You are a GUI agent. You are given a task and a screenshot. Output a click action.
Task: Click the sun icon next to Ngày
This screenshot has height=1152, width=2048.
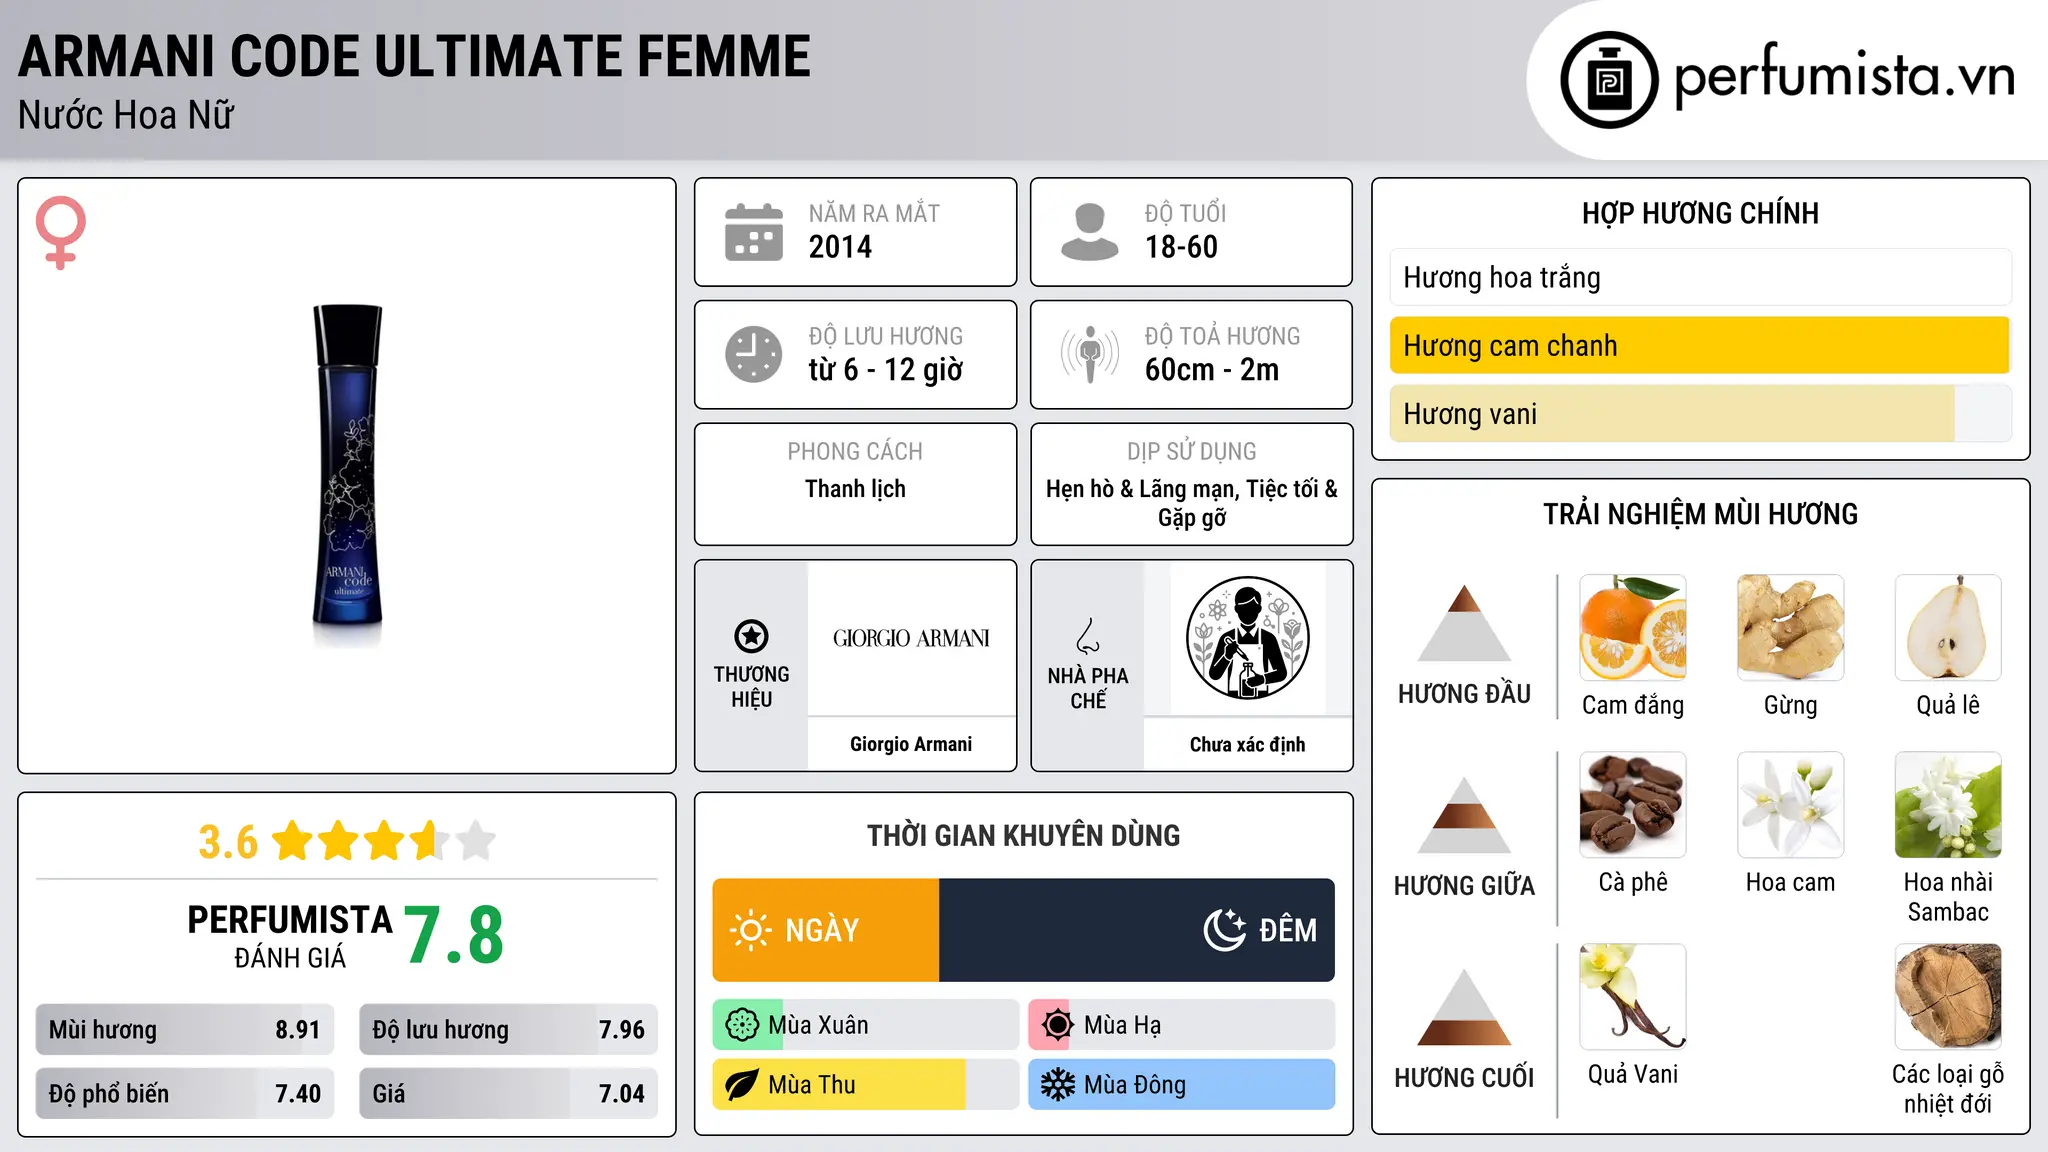click(751, 930)
